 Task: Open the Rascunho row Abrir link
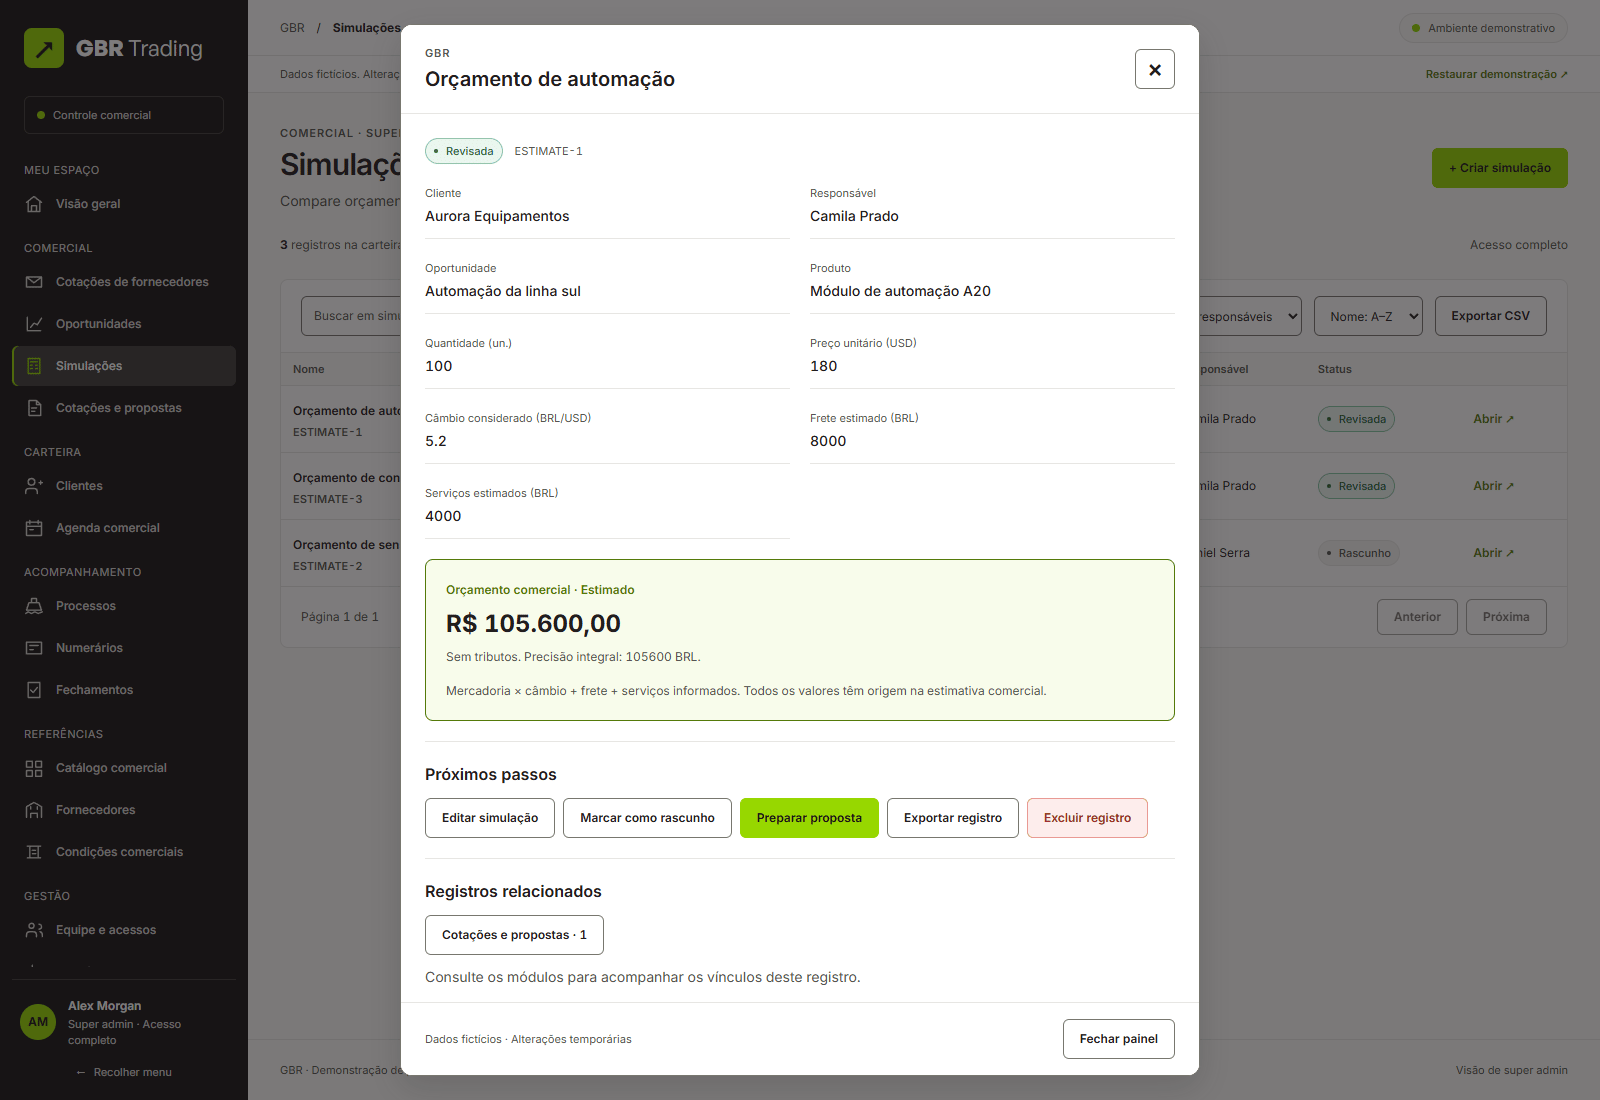point(1493,553)
